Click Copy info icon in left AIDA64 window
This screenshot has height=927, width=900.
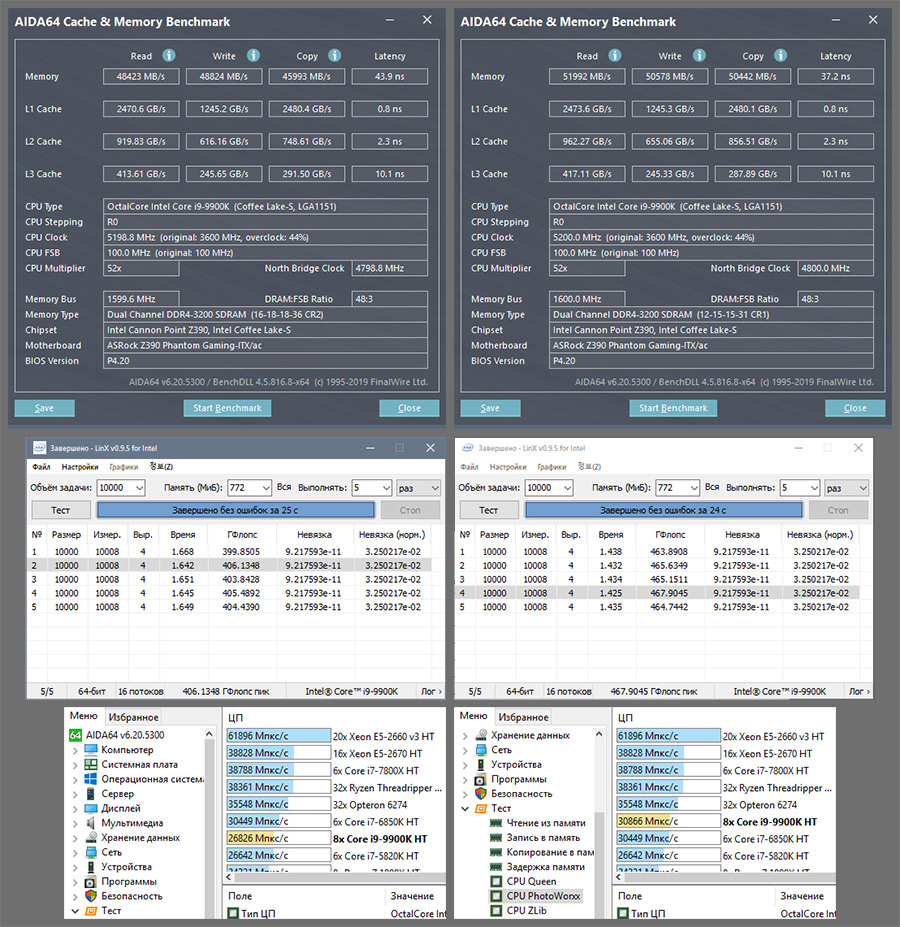(335, 56)
